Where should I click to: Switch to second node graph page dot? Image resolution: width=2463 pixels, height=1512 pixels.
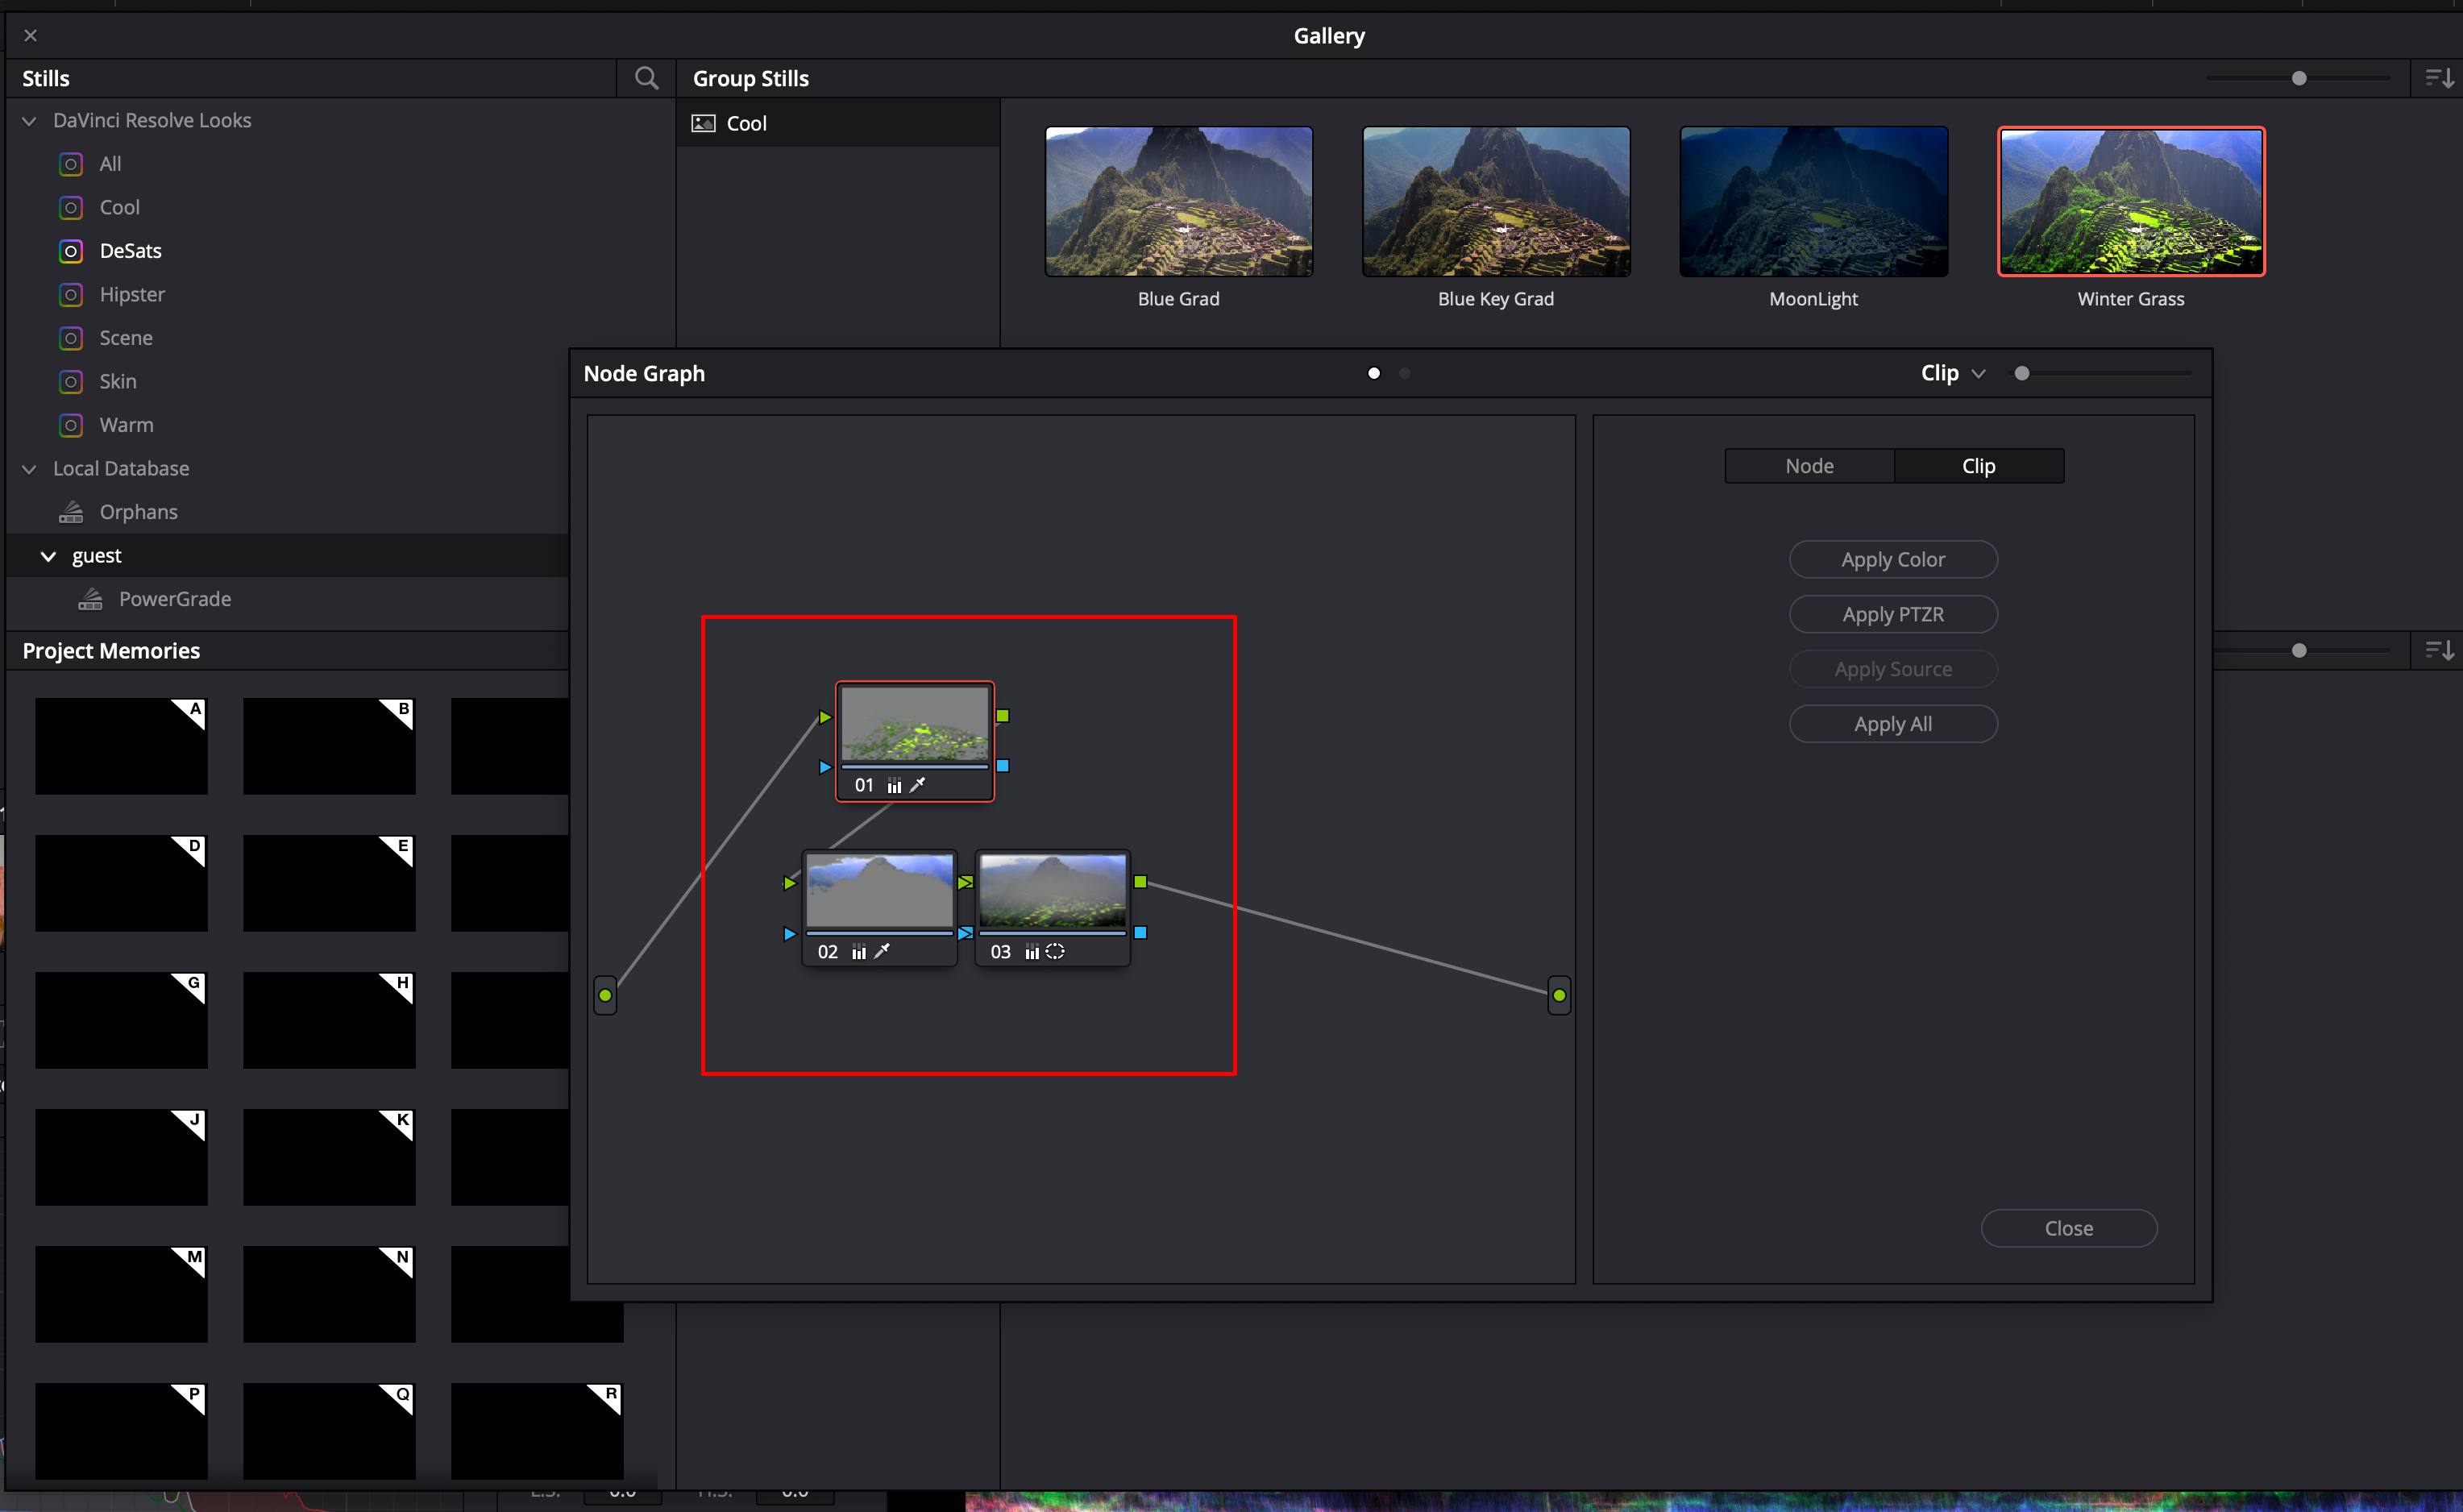[x=1405, y=373]
